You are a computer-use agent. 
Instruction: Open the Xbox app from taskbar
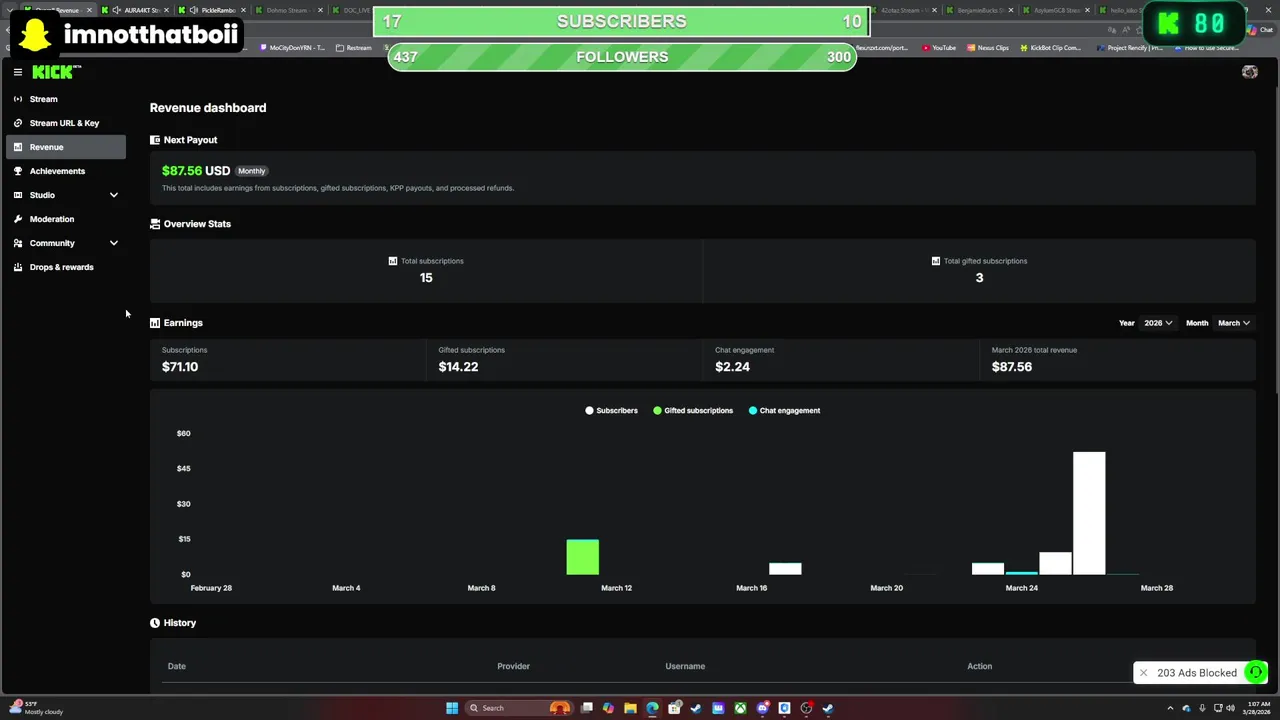[740, 708]
